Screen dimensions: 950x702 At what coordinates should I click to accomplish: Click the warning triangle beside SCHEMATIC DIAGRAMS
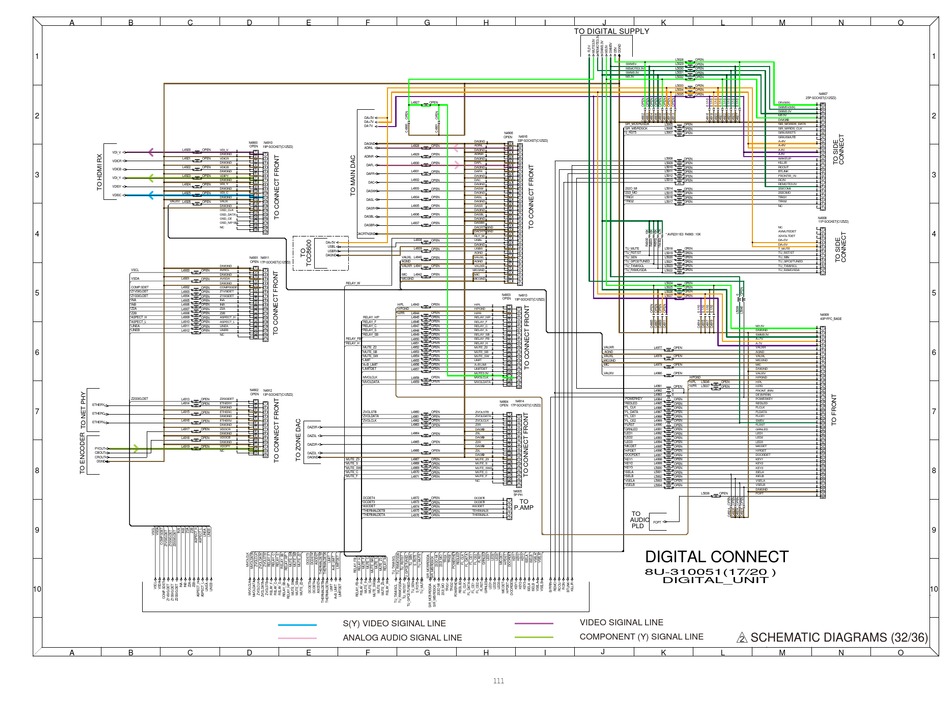click(x=742, y=637)
